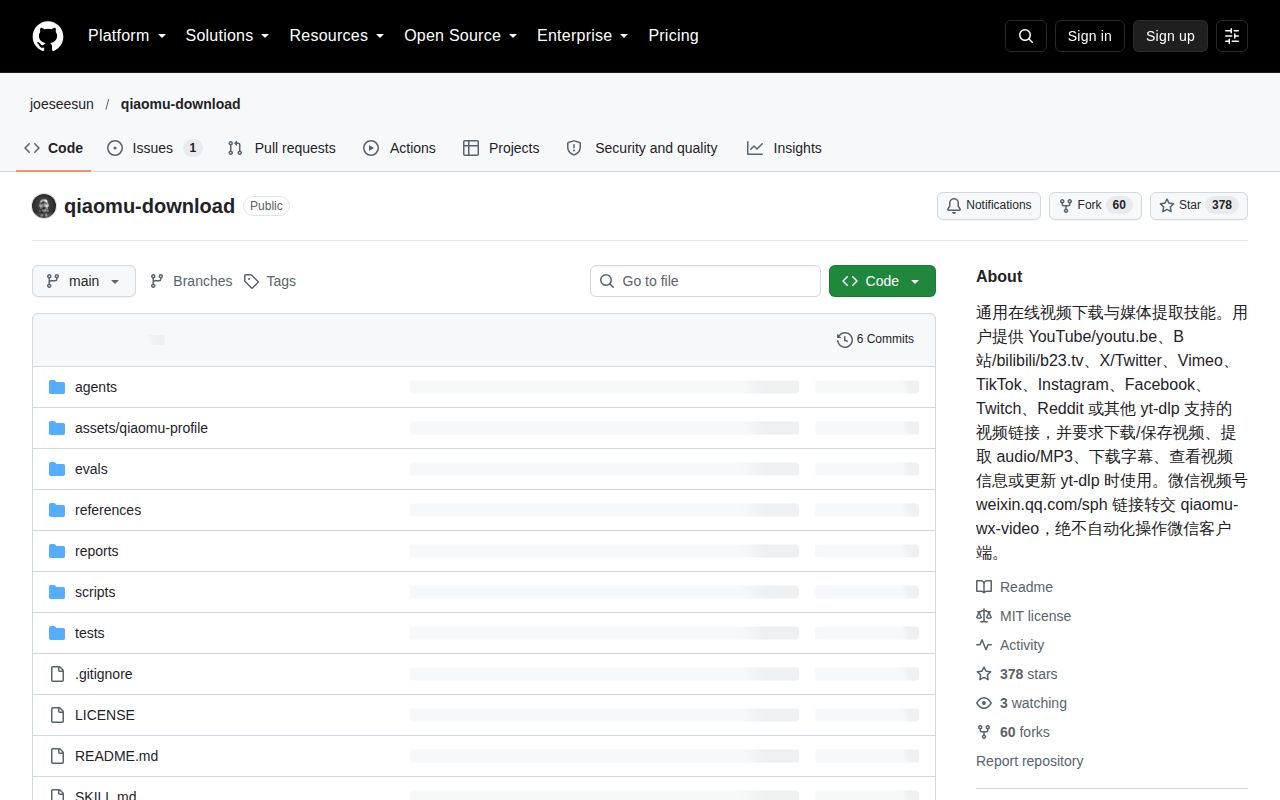Expand the Platform menu
This screenshot has width=1280, height=800.
127,36
